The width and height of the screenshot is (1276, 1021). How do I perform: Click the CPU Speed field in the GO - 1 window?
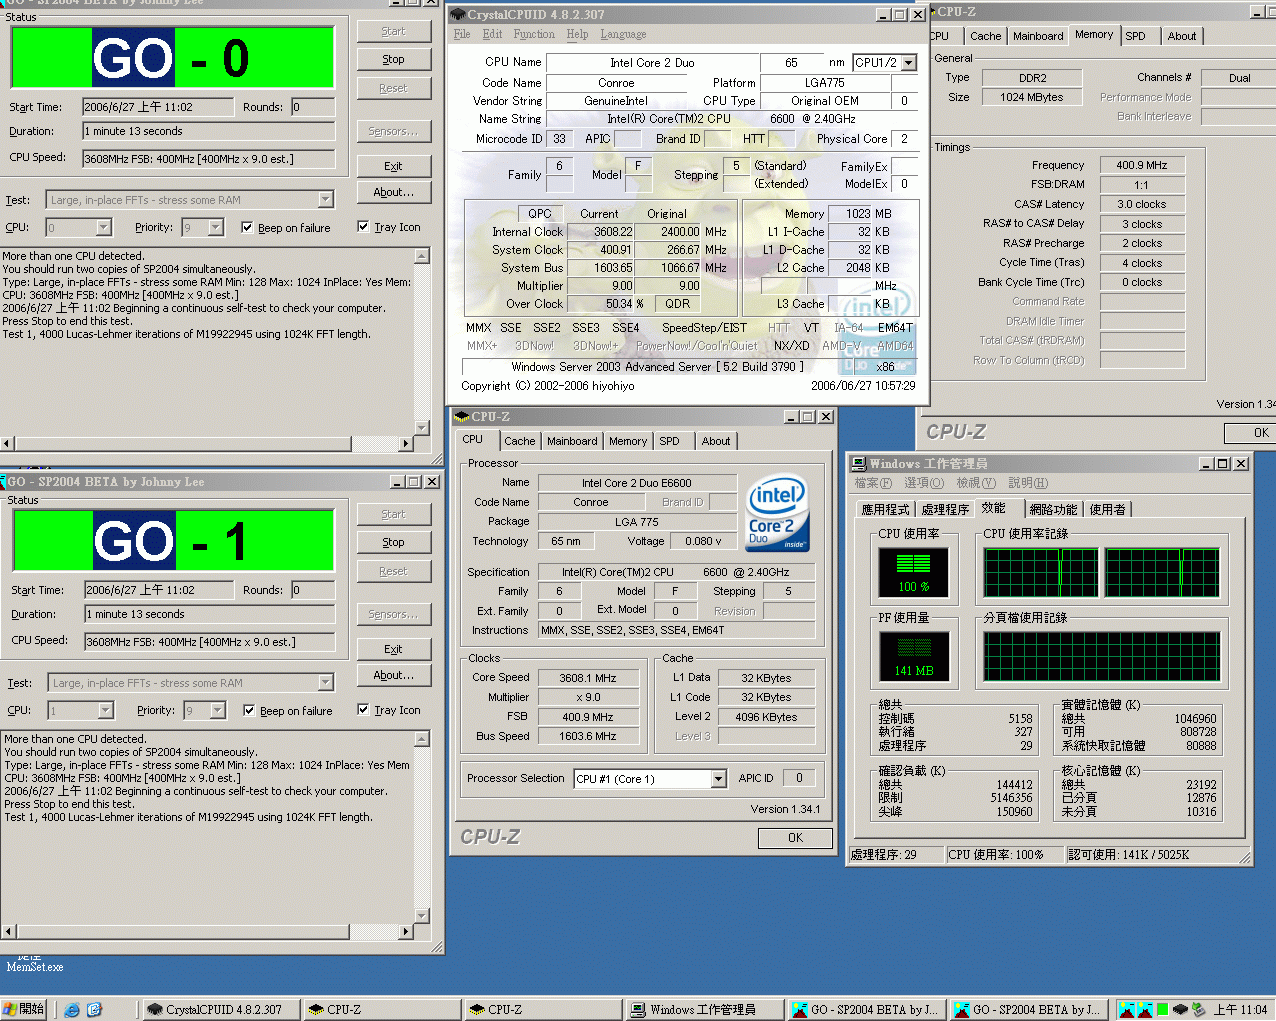click(x=210, y=641)
